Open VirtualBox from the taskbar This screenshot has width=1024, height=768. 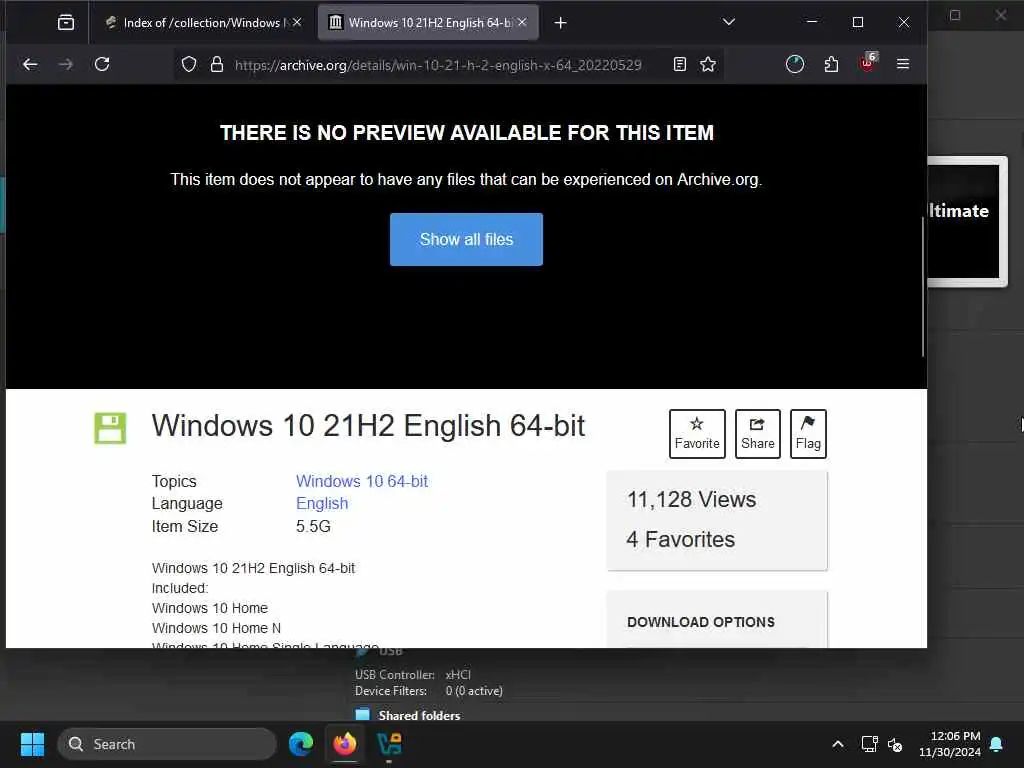coord(389,744)
